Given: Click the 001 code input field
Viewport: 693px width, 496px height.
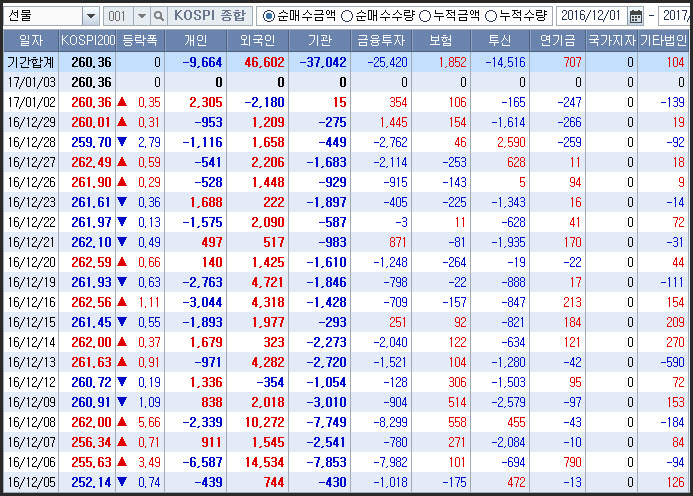Looking at the screenshot, I should pos(118,16).
